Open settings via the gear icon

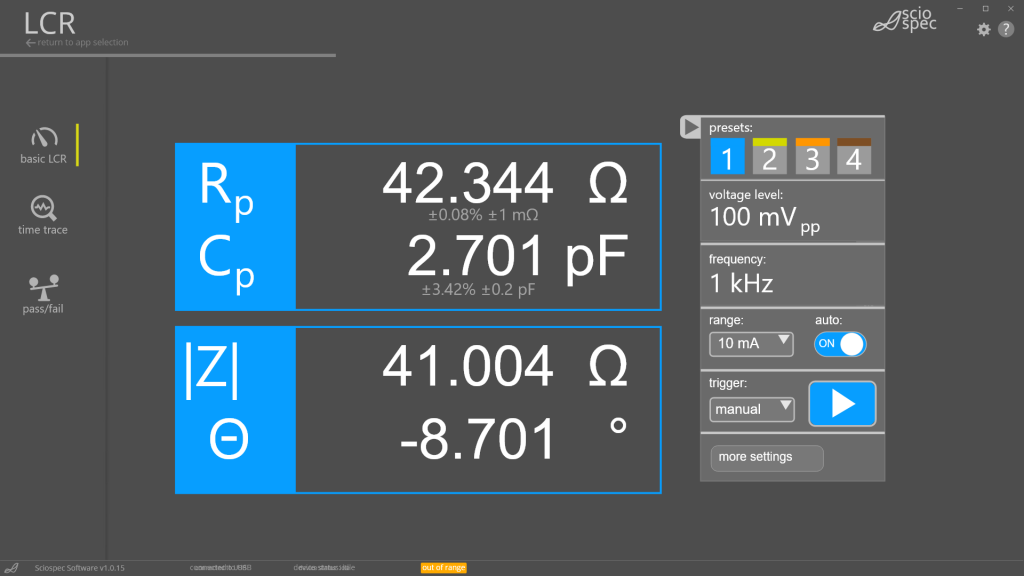point(983,30)
